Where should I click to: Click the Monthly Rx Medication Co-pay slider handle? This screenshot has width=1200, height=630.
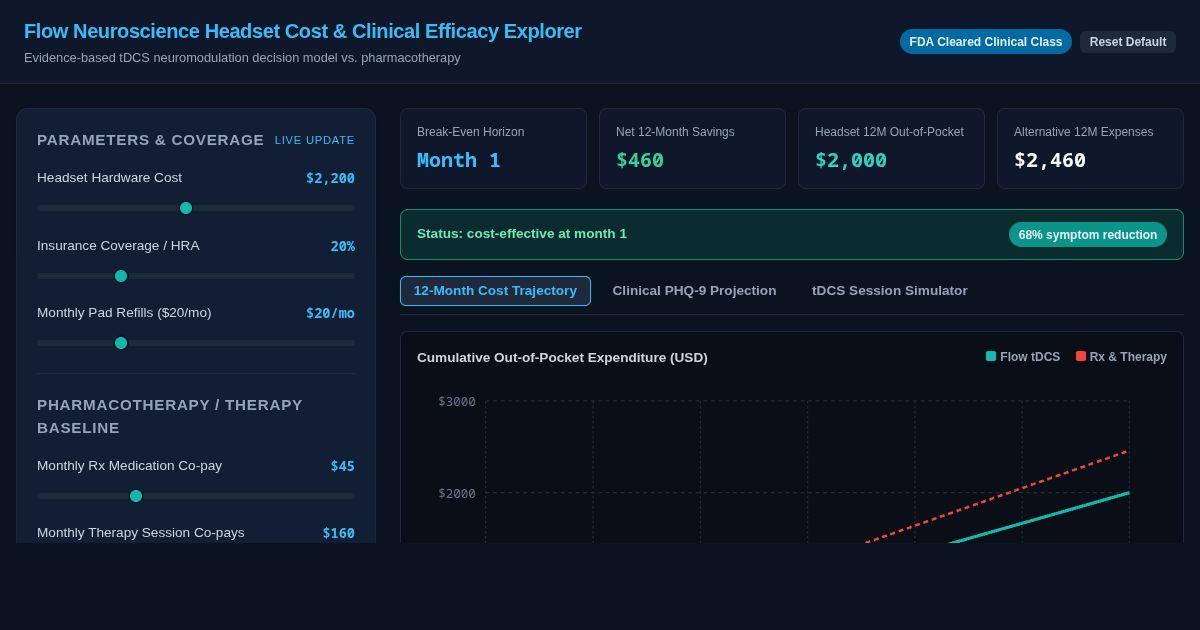(x=136, y=496)
